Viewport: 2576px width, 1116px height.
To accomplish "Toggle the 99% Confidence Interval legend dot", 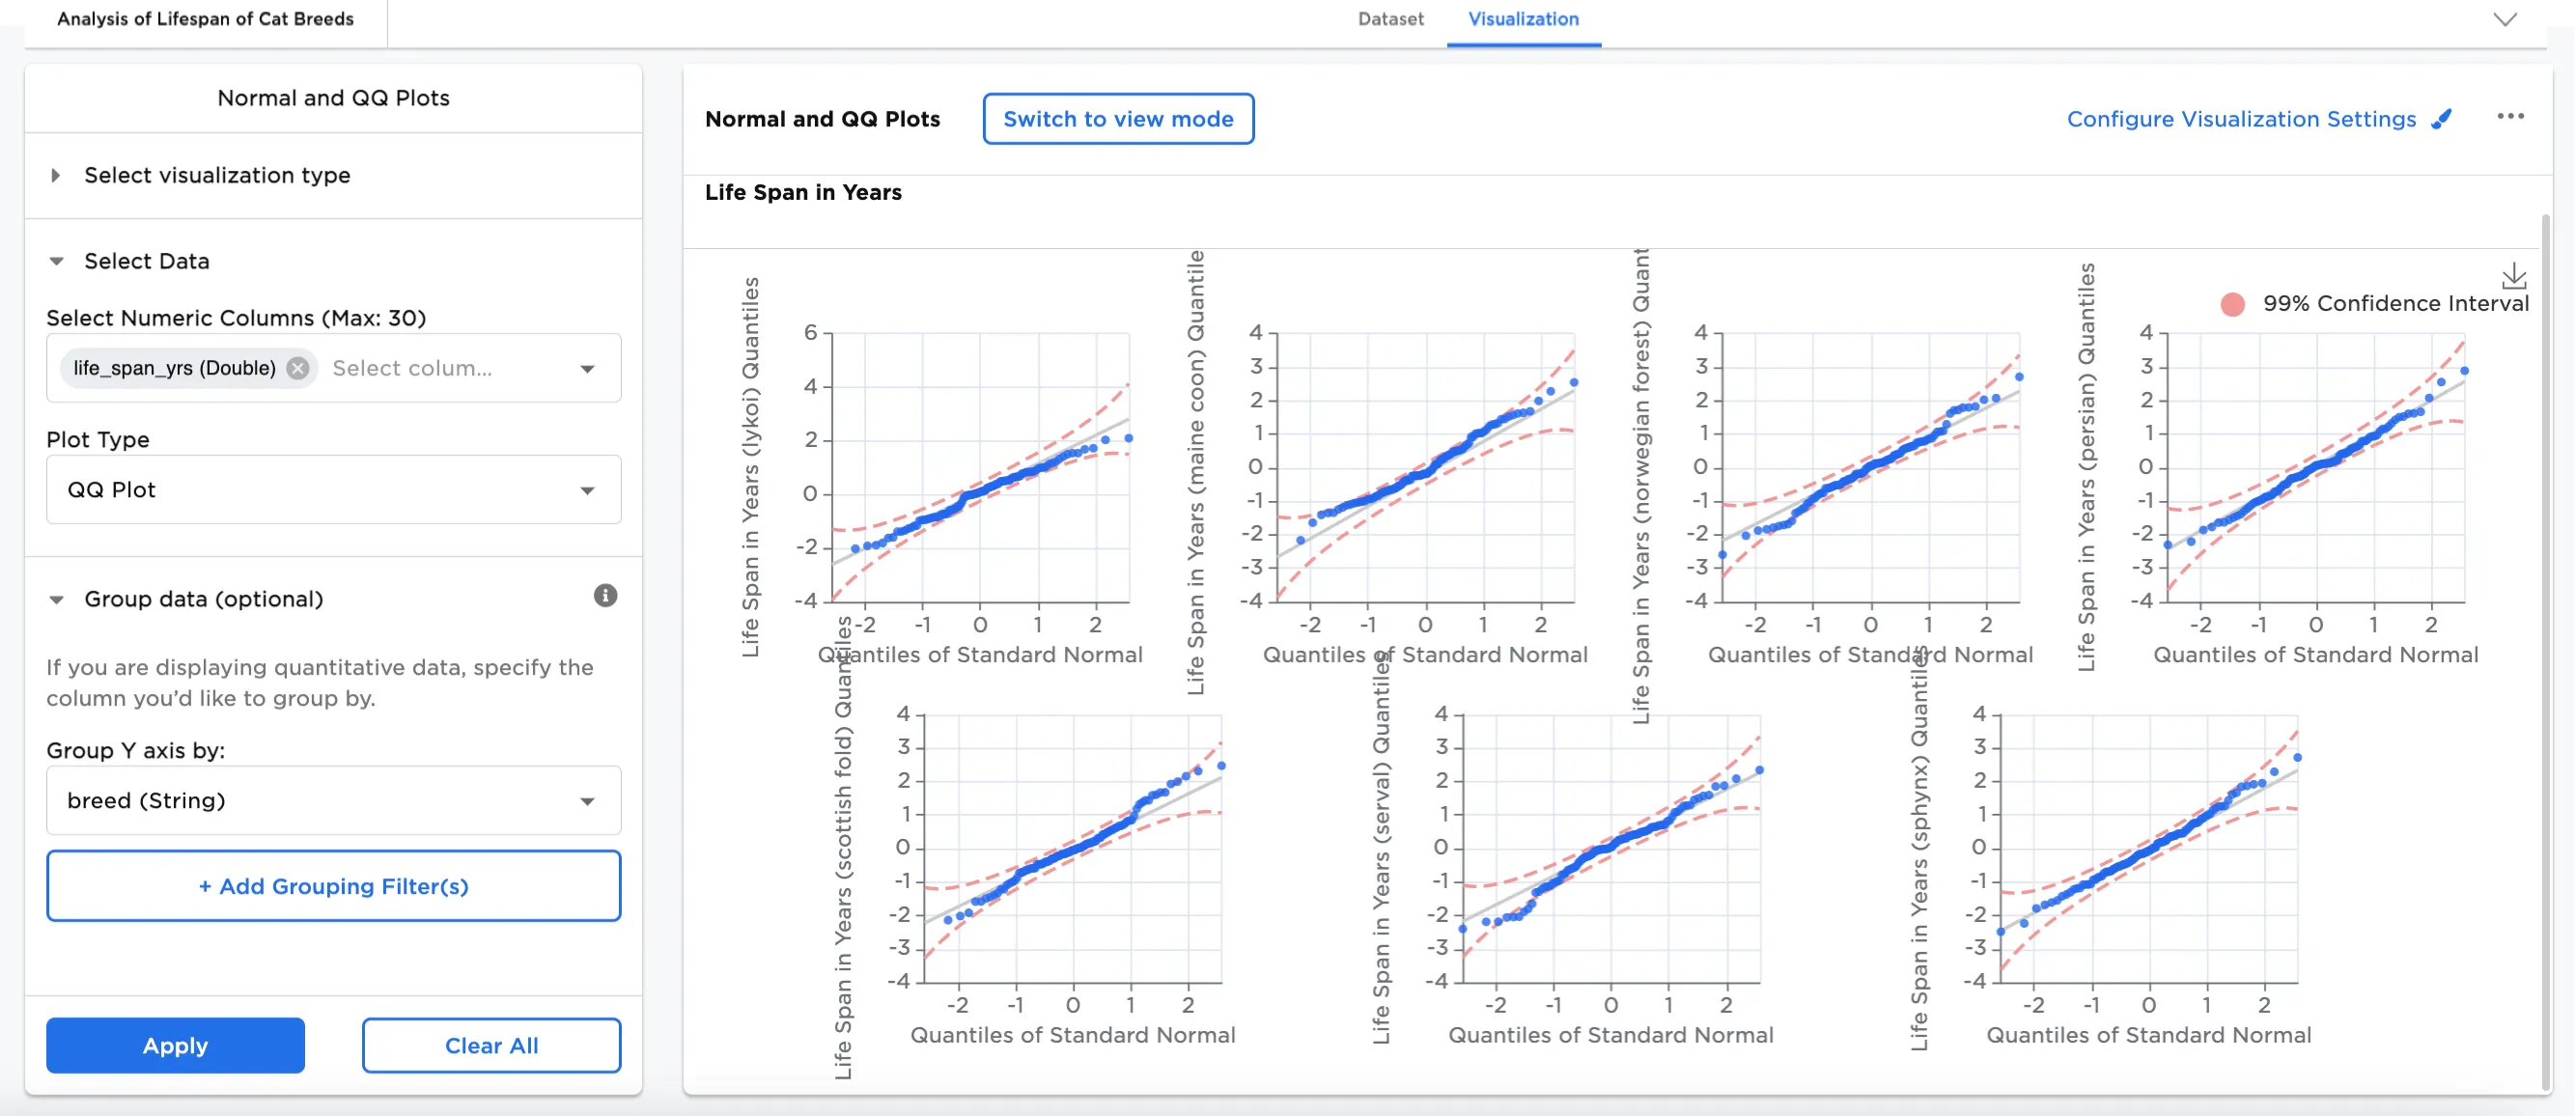I will (x=2232, y=304).
